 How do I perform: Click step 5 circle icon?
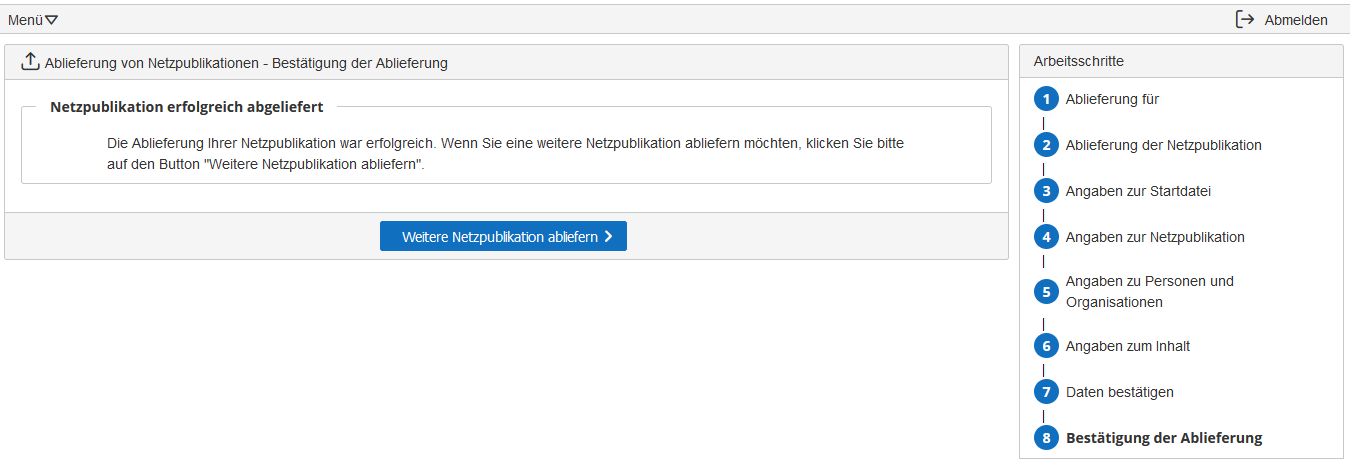1046,292
